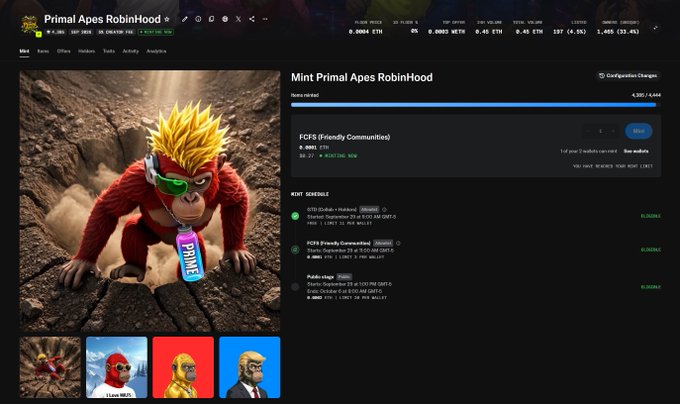Viewport: 680px width, 404px height.
Task: Open the Analytics tab
Action: pos(156,51)
